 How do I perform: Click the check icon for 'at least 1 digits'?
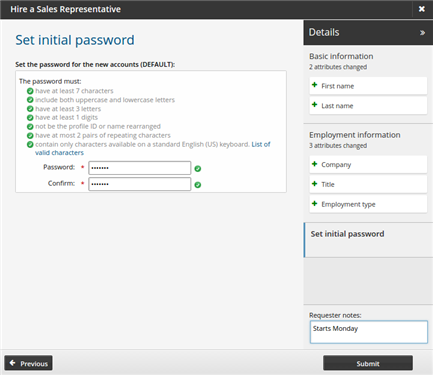point(30,117)
